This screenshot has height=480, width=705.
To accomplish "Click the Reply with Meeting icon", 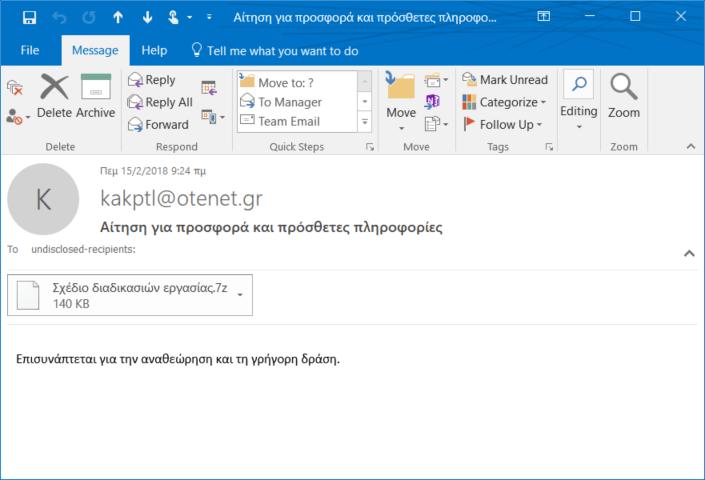I will (x=210, y=88).
